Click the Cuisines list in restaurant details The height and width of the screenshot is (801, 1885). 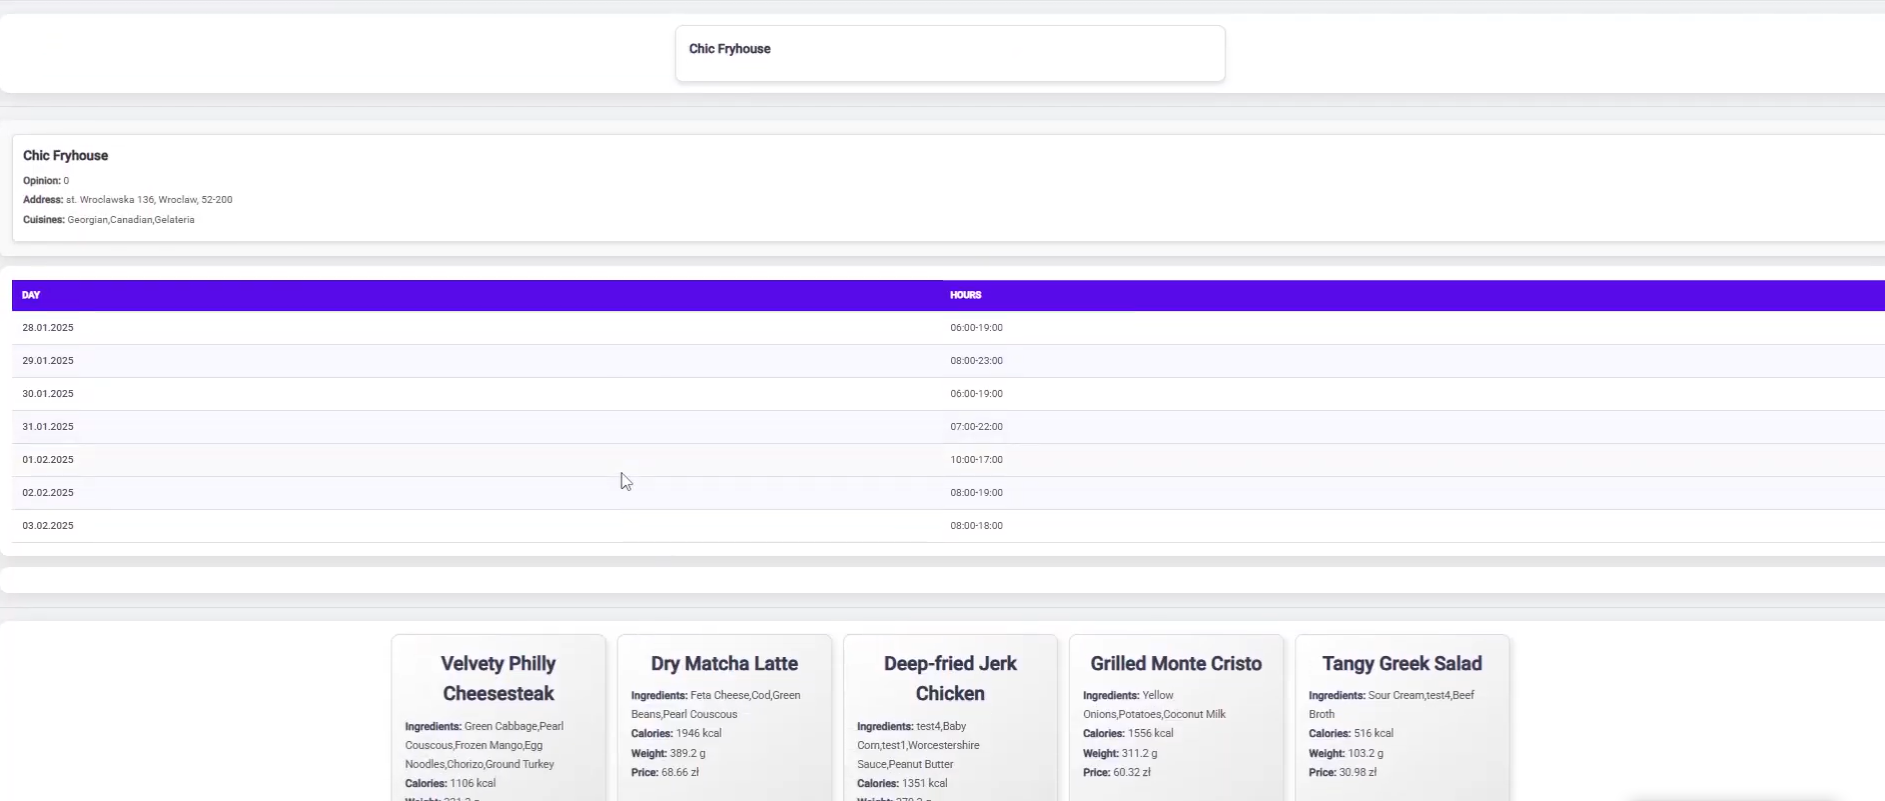click(x=109, y=220)
